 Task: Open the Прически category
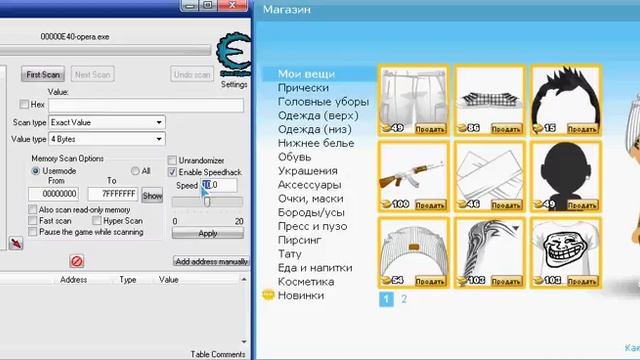coord(303,88)
